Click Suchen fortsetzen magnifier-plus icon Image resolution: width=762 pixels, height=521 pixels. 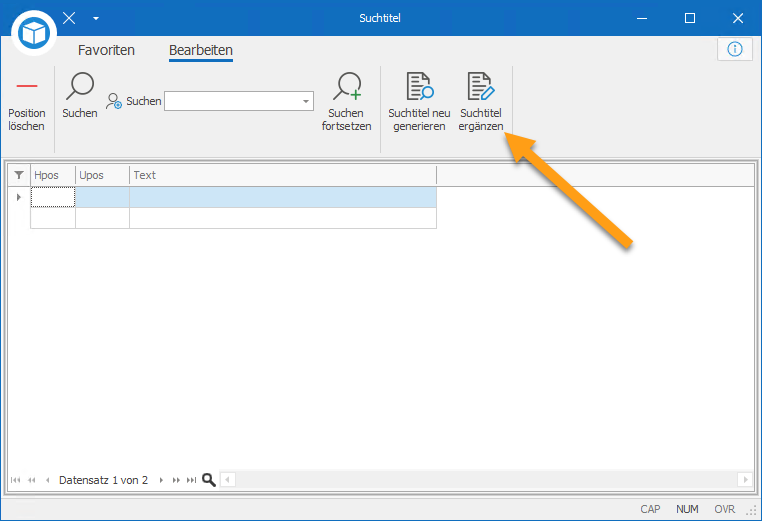pos(347,86)
